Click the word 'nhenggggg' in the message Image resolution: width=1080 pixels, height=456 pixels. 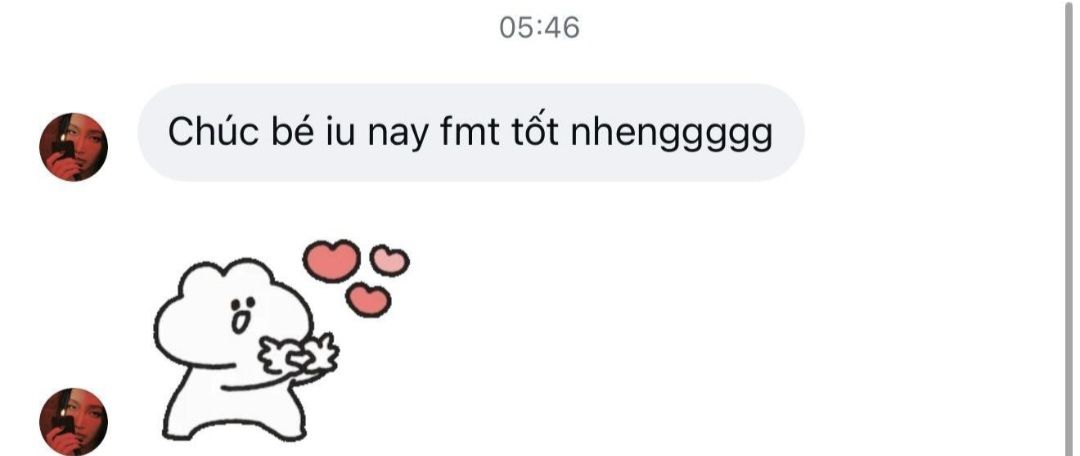[x=672, y=136]
